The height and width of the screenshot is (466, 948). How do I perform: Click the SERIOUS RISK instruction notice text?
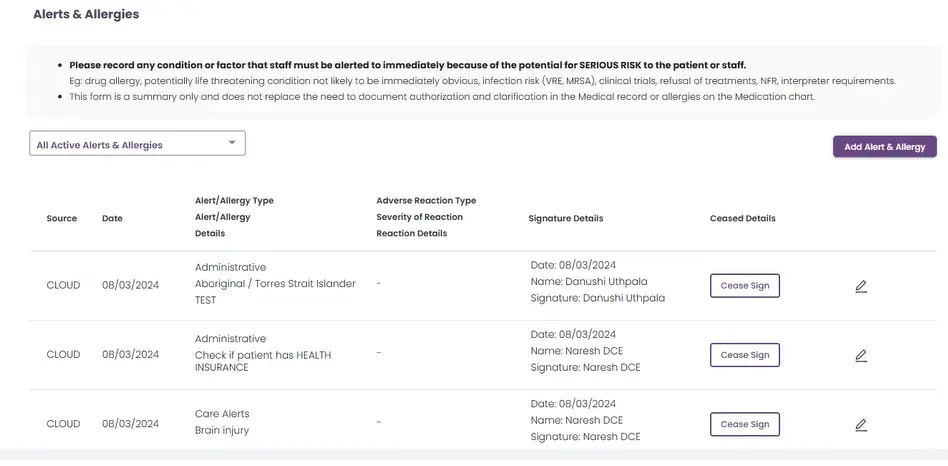click(407, 64)
